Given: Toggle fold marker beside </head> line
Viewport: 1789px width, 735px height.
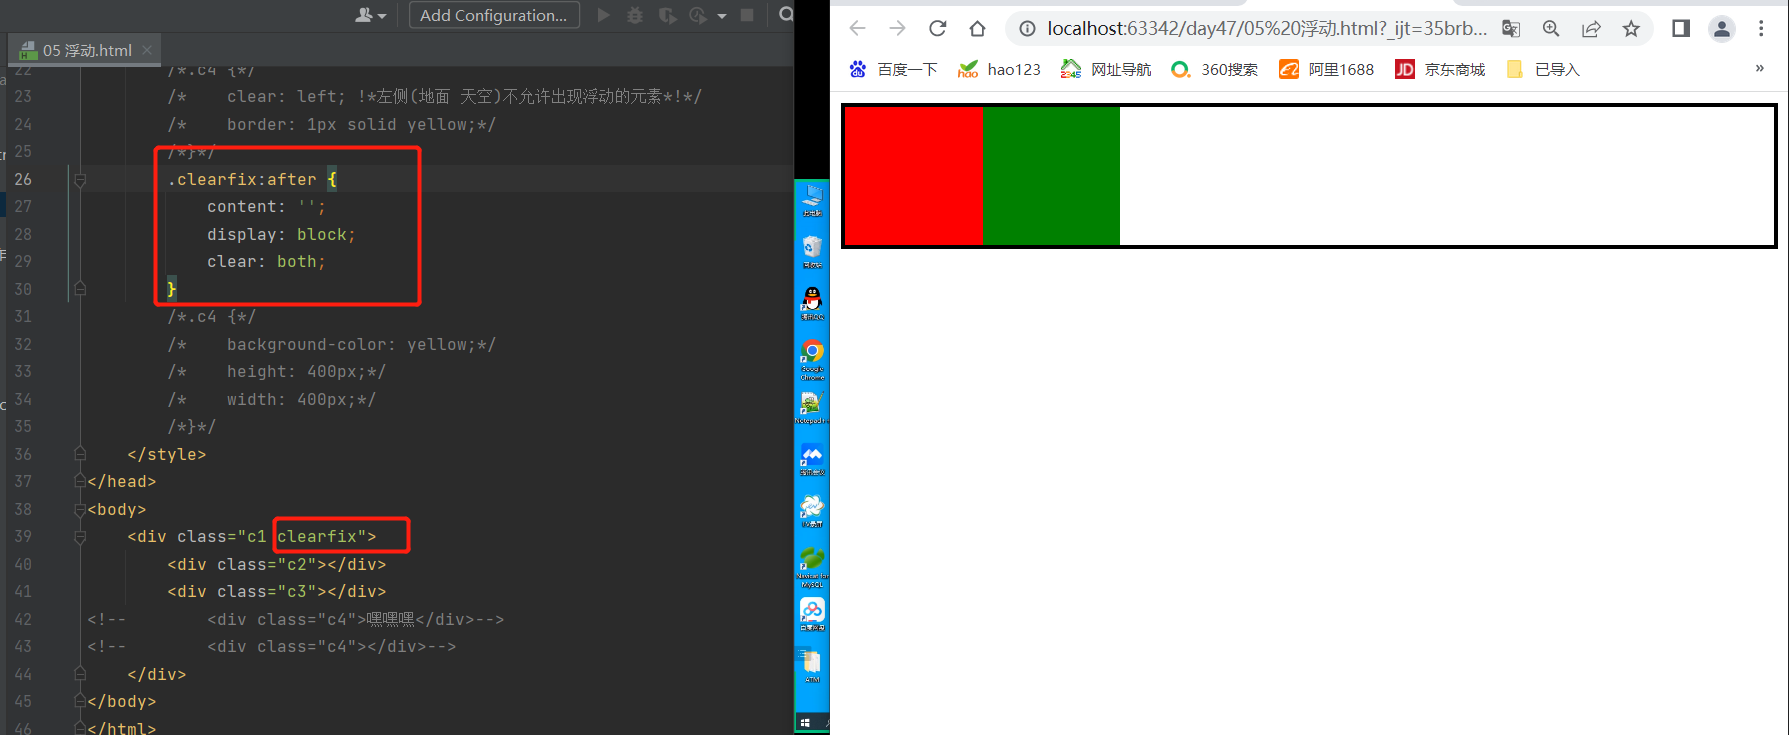Looking at the screenshot, I should click(80, 481).
